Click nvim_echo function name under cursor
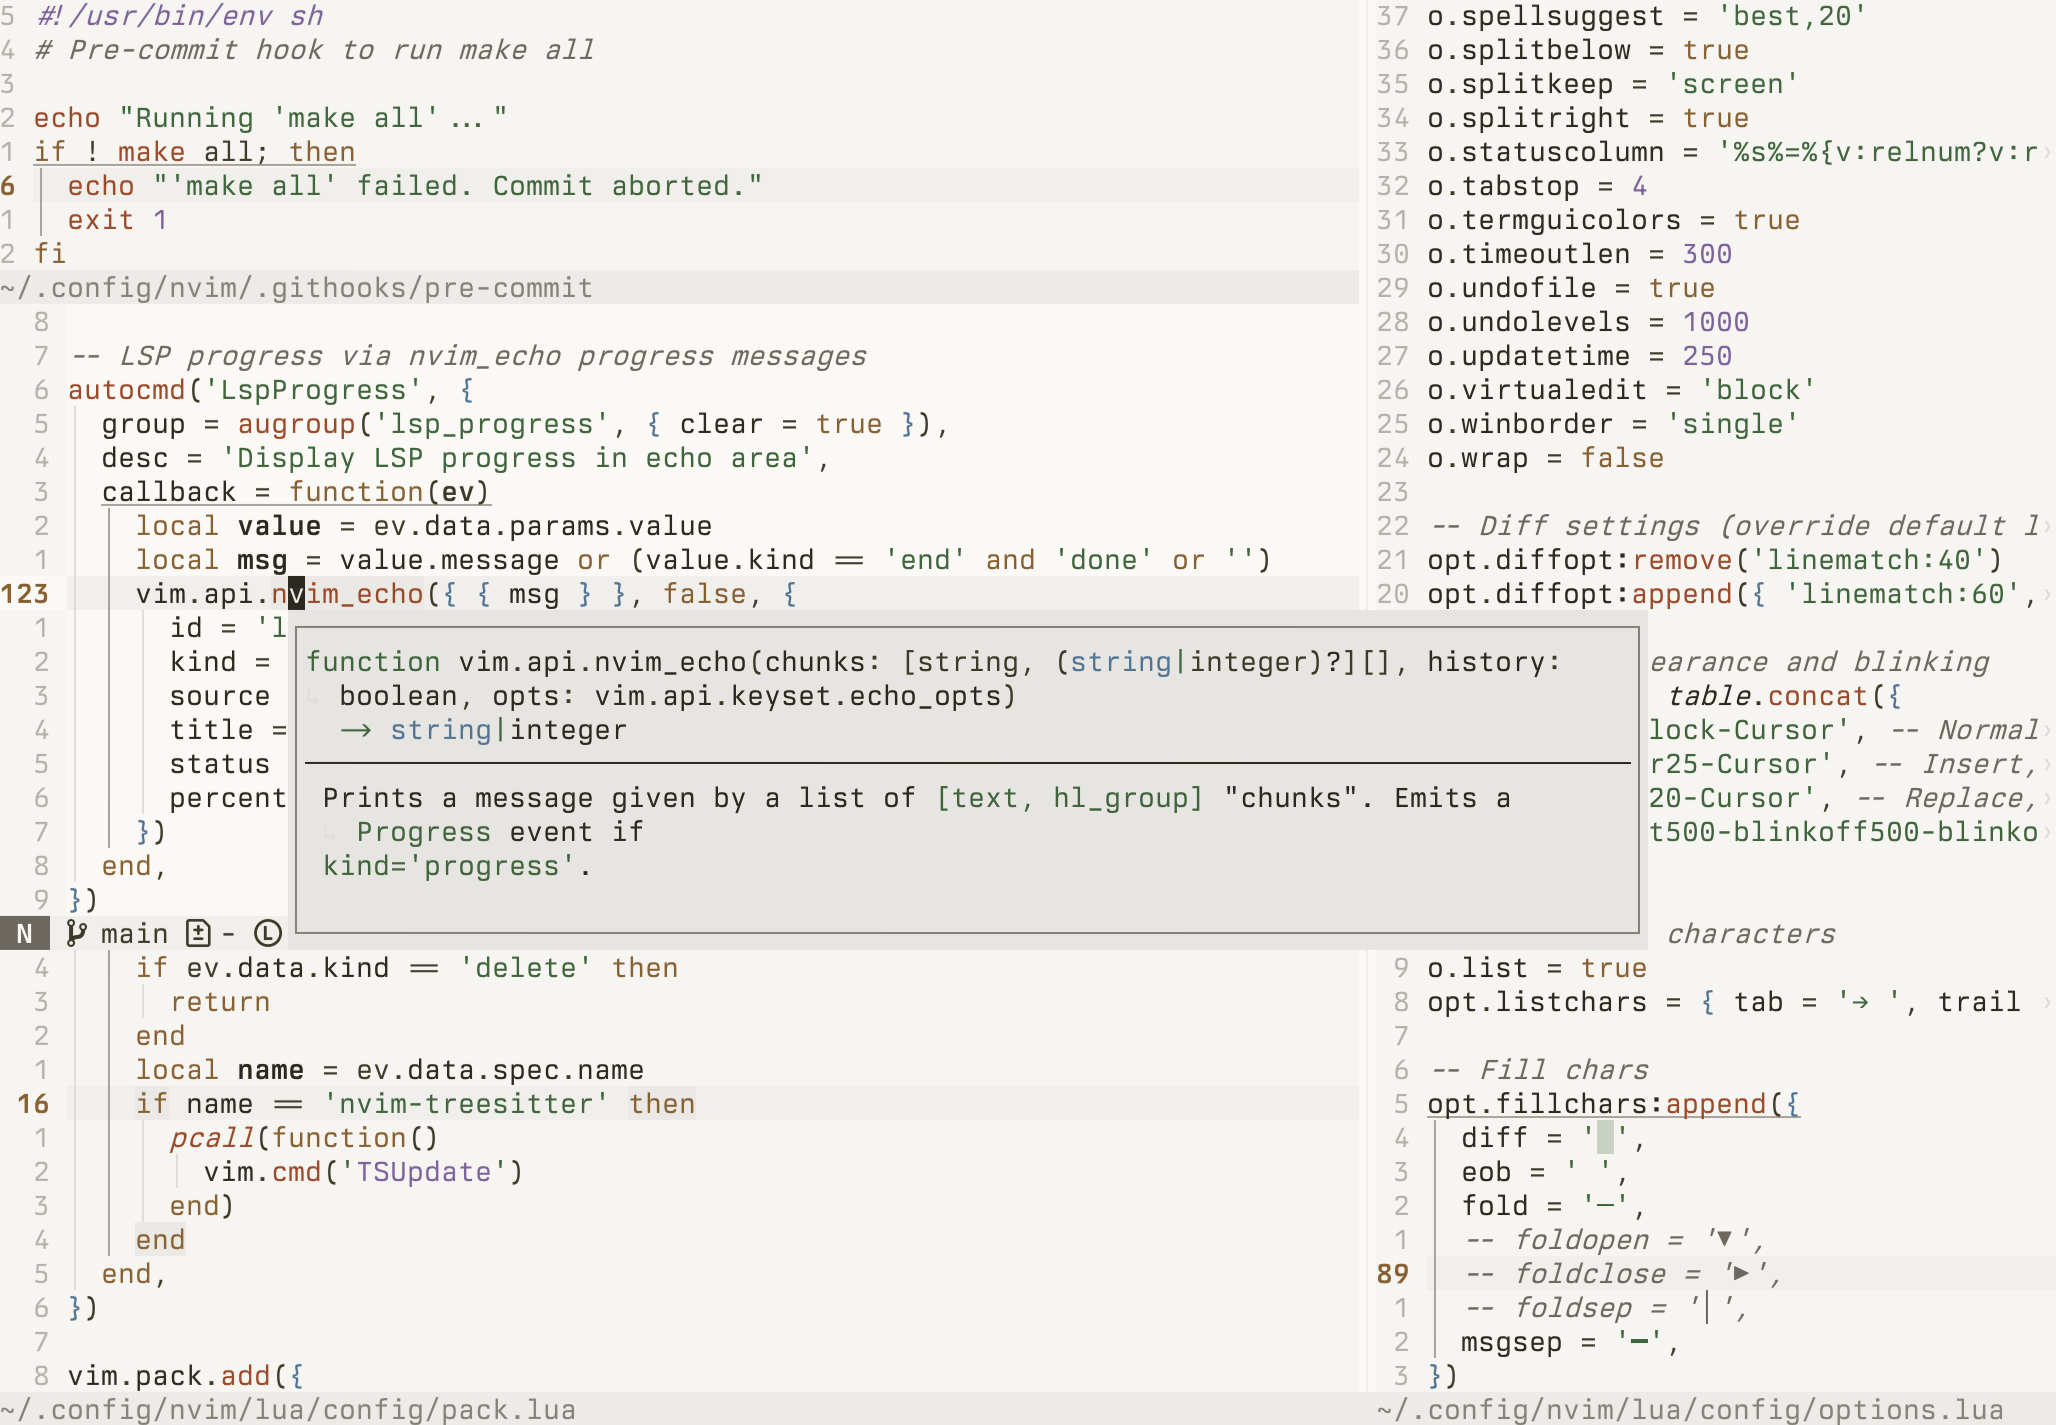 [348, 594]
